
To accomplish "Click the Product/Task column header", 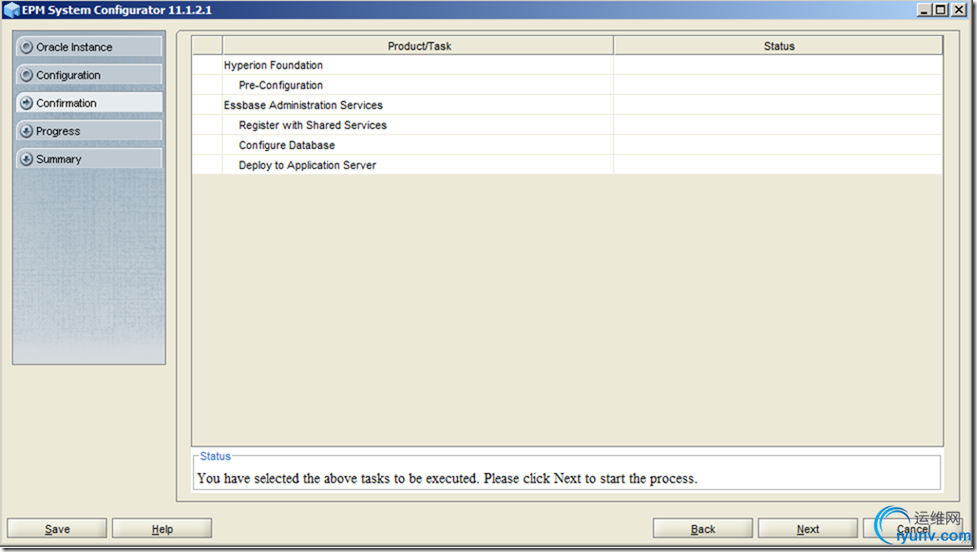I will (x=418, y=45).
